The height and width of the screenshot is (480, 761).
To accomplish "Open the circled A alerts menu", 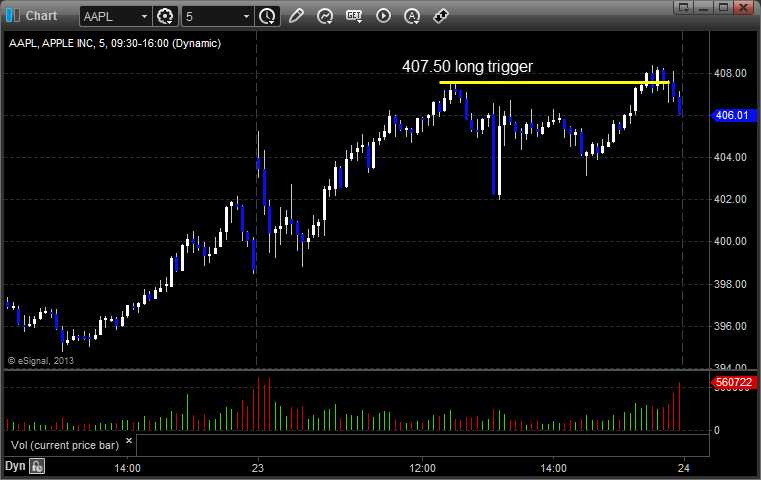I will point(412,17).
